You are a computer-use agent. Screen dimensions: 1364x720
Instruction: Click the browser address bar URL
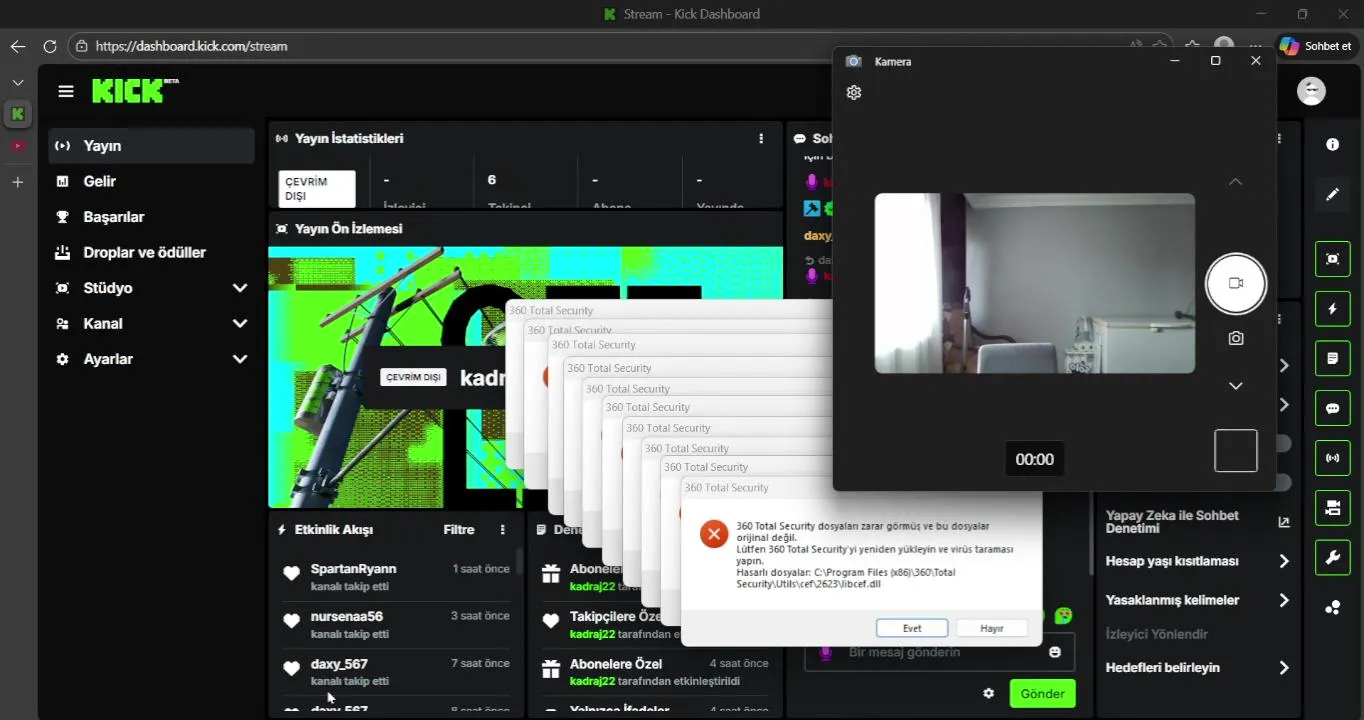click(x=191, y=46)
